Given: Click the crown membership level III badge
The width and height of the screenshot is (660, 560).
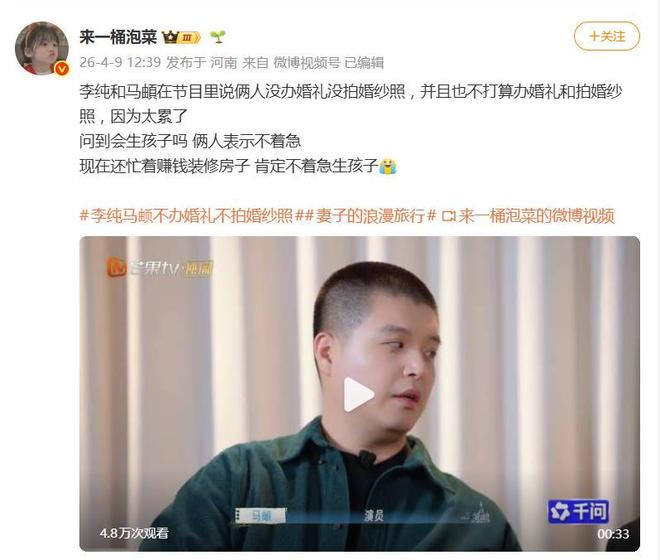Looking at the screenshot, I should [x=181, y=37].
